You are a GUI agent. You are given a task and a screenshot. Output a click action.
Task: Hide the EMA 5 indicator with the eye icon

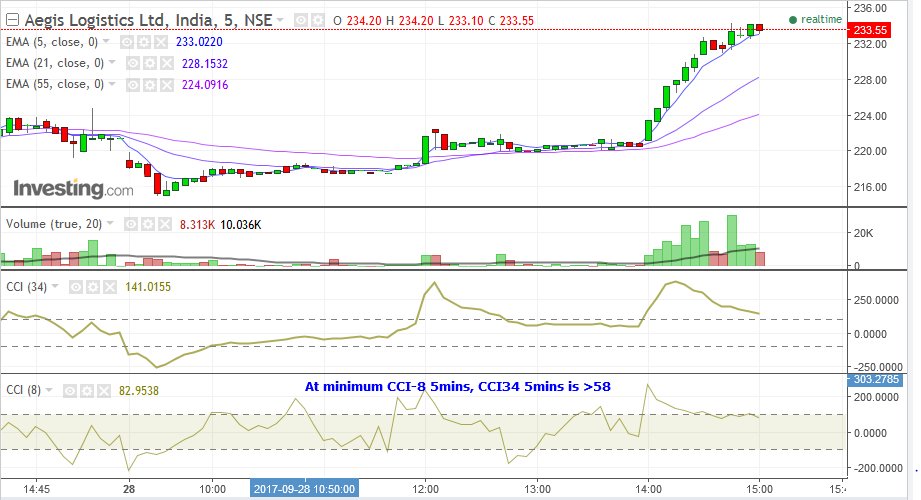pyautogui.click(x=127, y=42)
